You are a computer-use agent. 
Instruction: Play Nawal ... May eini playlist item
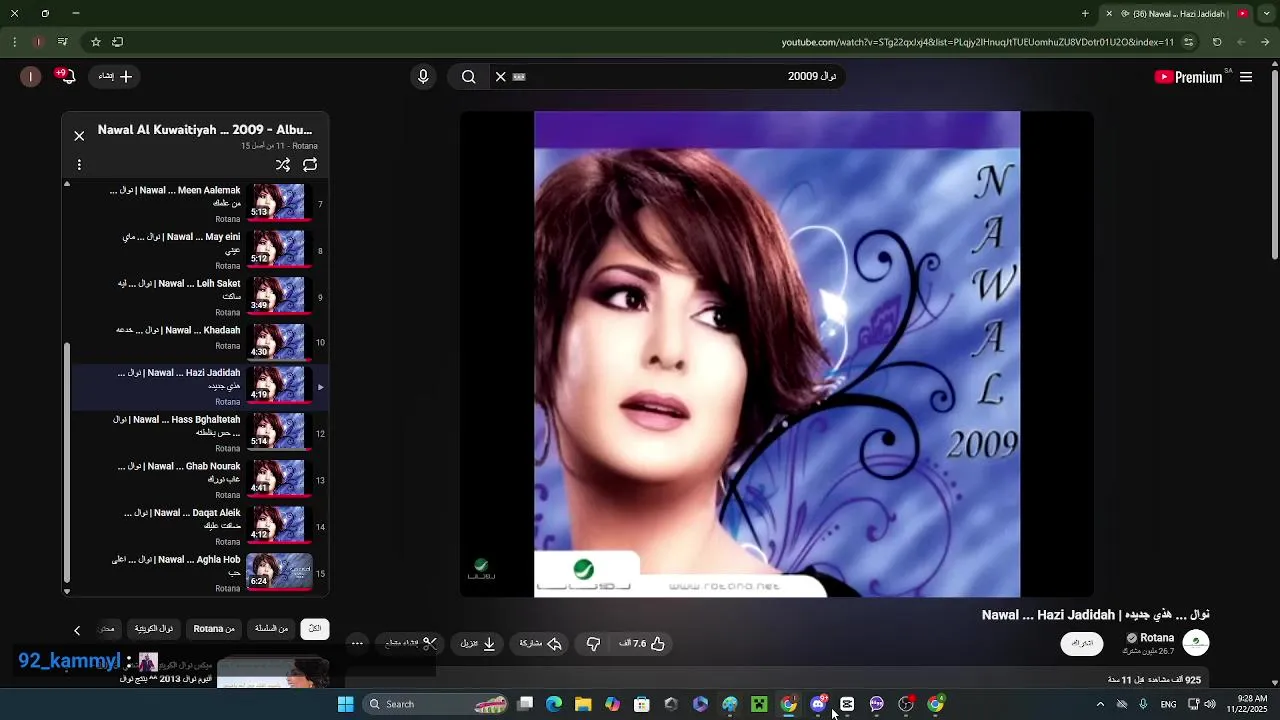(200, 251)
